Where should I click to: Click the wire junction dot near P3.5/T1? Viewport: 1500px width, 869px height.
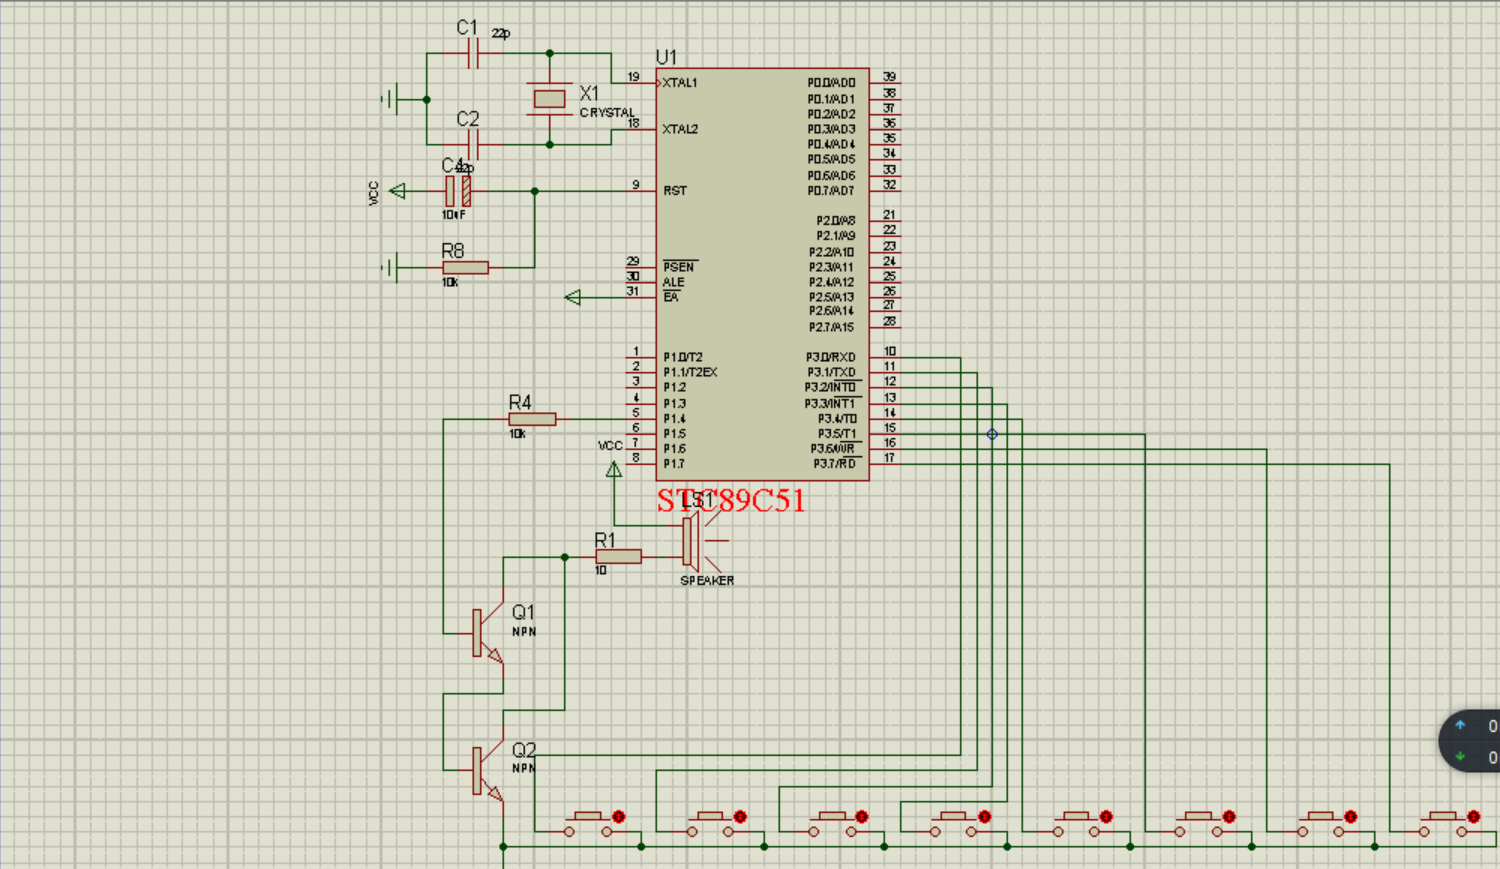(x=992, y=434)
